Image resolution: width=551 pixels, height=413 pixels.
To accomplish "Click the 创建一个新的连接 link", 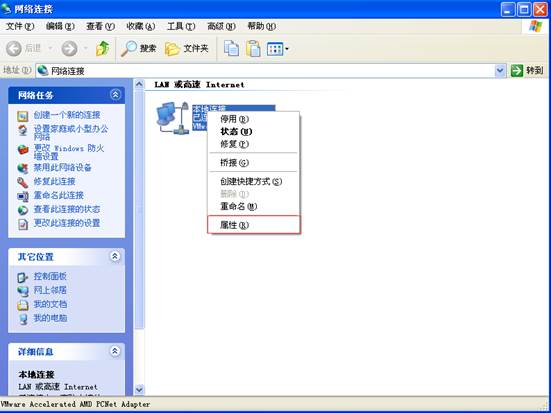I will (x=67, y=115).
